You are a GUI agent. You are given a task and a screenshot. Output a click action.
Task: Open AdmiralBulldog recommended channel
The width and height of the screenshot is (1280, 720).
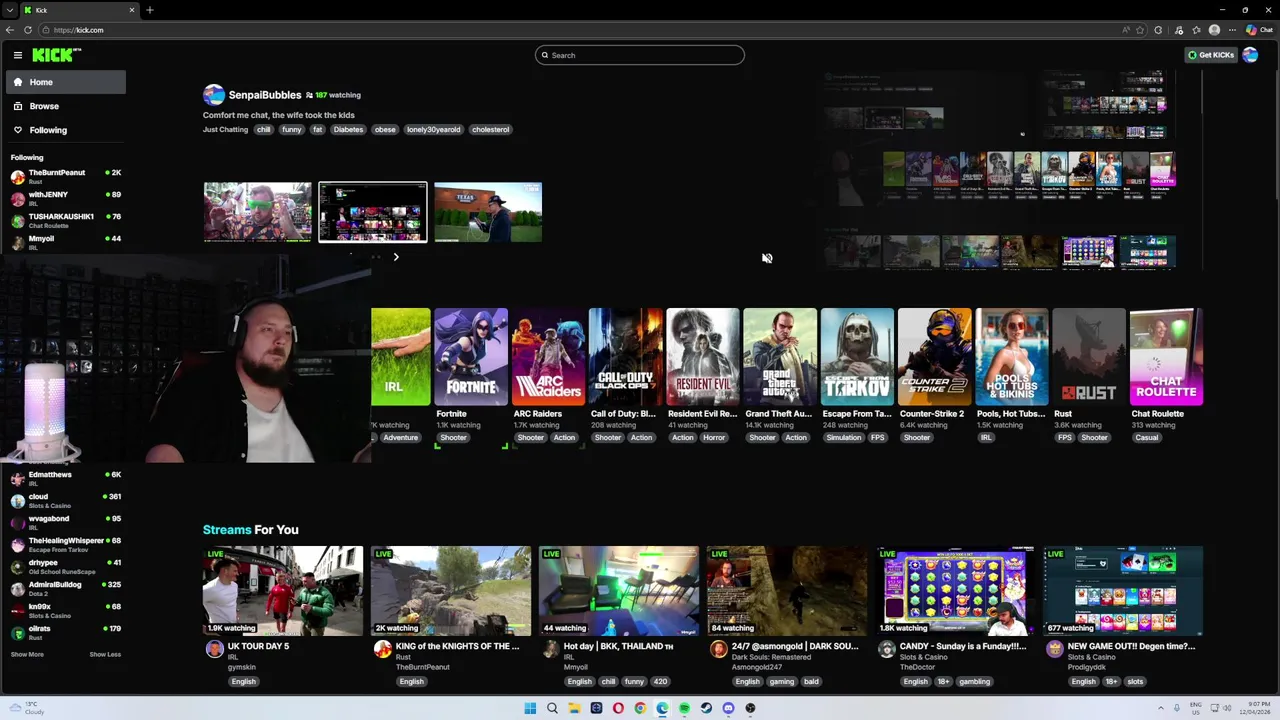(x=65, y=588)
